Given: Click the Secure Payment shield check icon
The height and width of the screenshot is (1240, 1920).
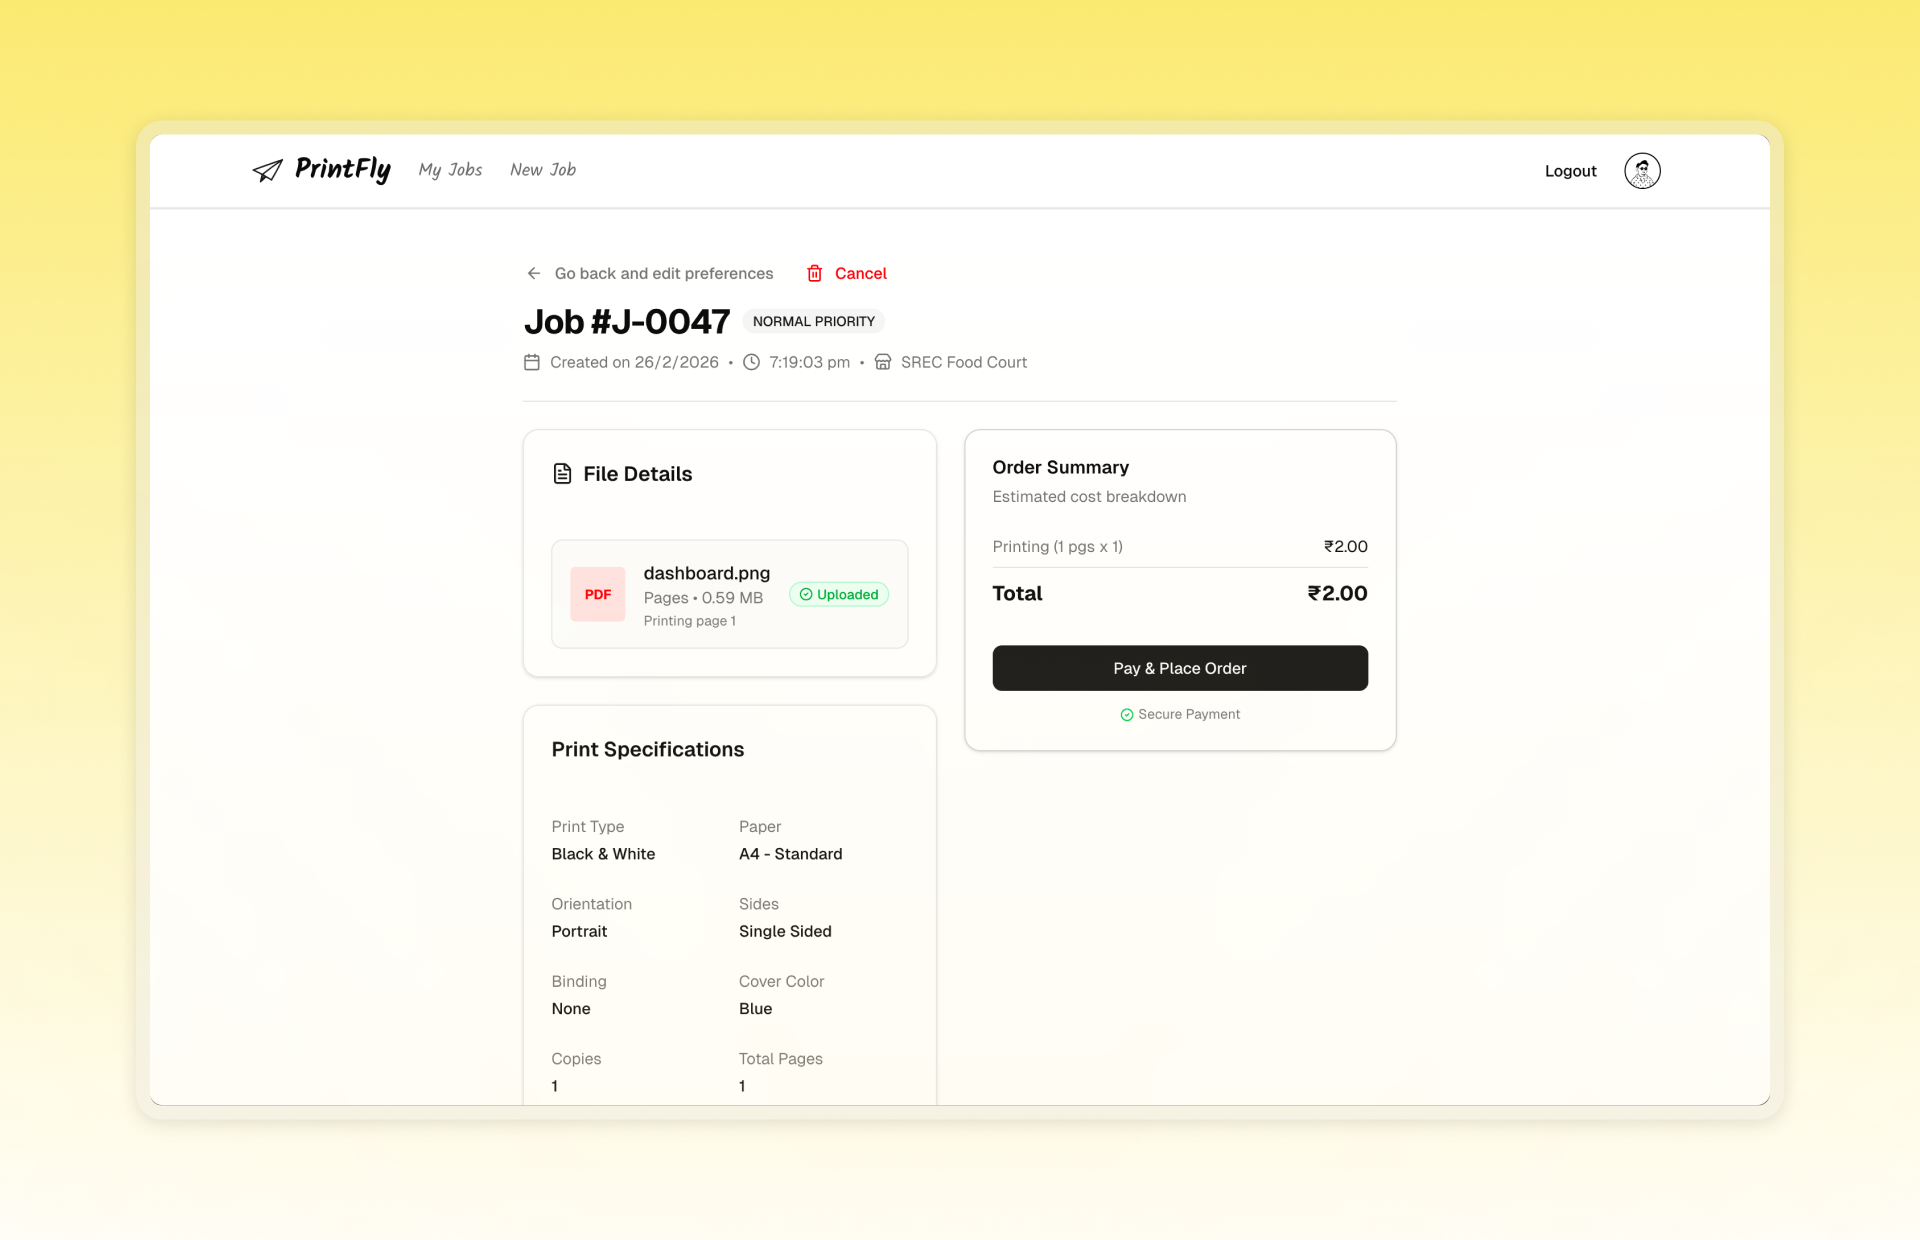Looking at the screenshot, I should pyautogui.click(x=1127, y=715).
